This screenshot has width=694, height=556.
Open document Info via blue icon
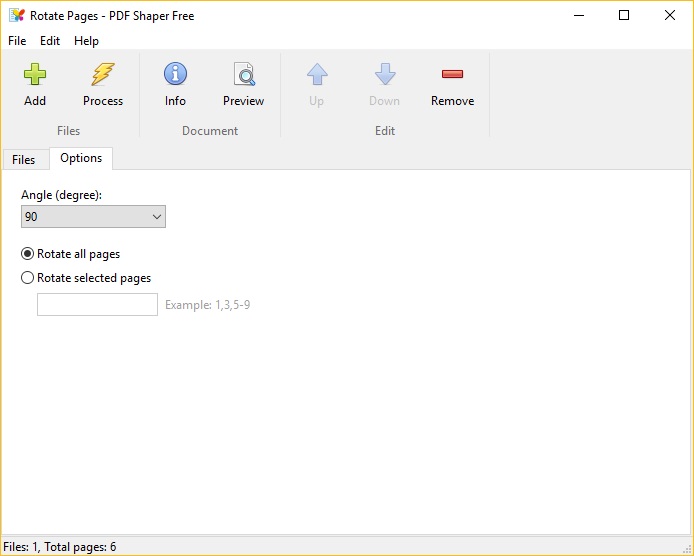click(x=175, y=73)
